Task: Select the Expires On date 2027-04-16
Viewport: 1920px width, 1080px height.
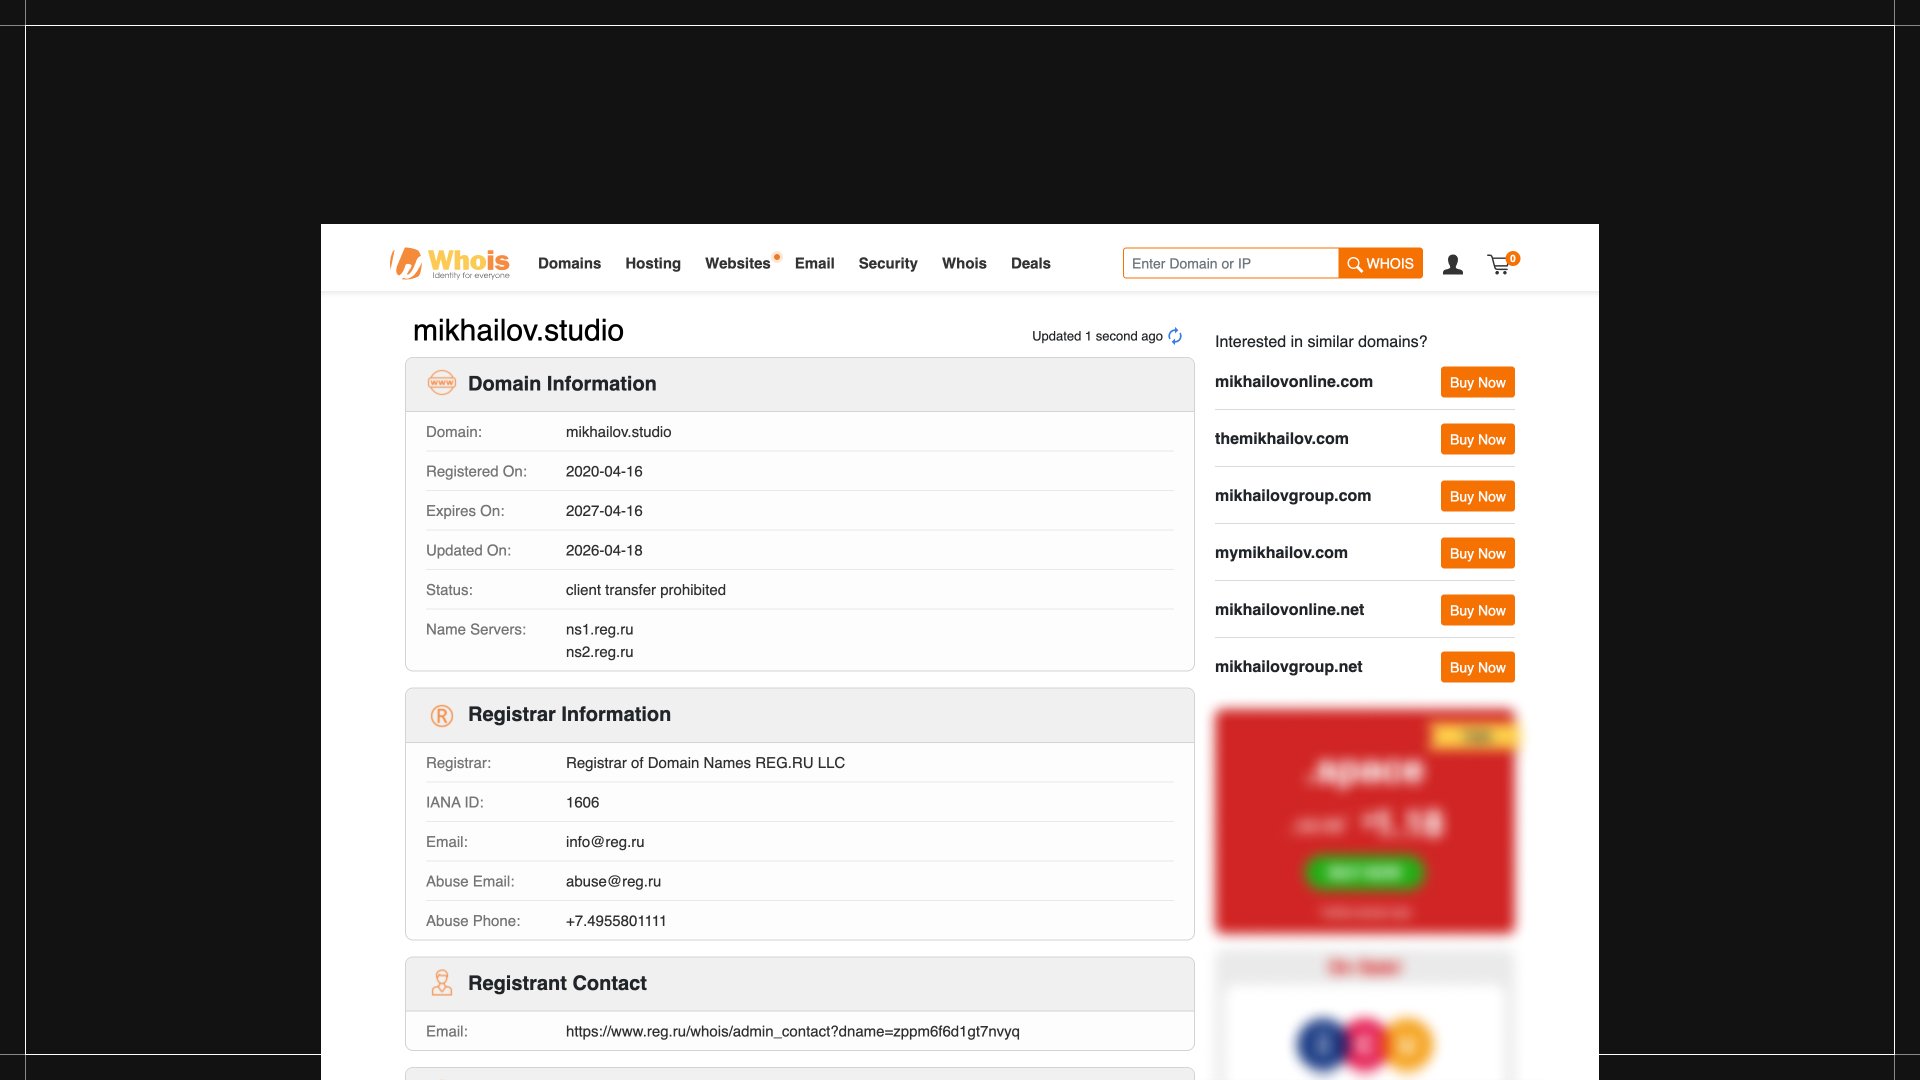Action: coord(604,511)
